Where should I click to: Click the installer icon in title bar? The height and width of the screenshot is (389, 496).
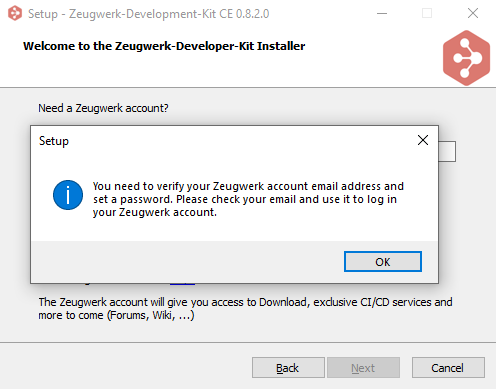point(15,13)
